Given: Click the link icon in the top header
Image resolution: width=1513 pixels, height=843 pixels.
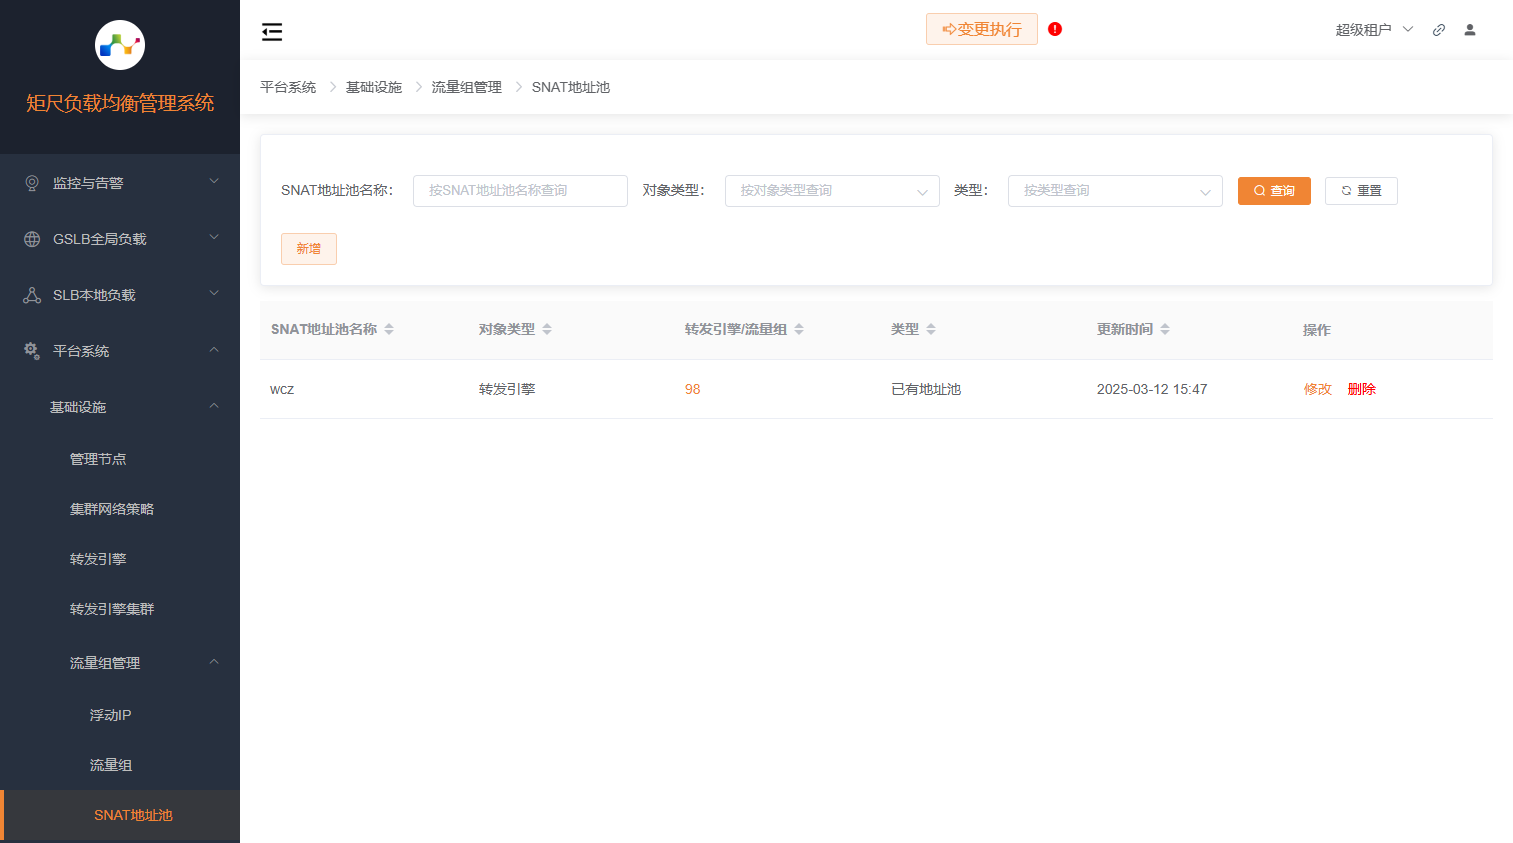Looking at the screenshot, I should 1439,30.
